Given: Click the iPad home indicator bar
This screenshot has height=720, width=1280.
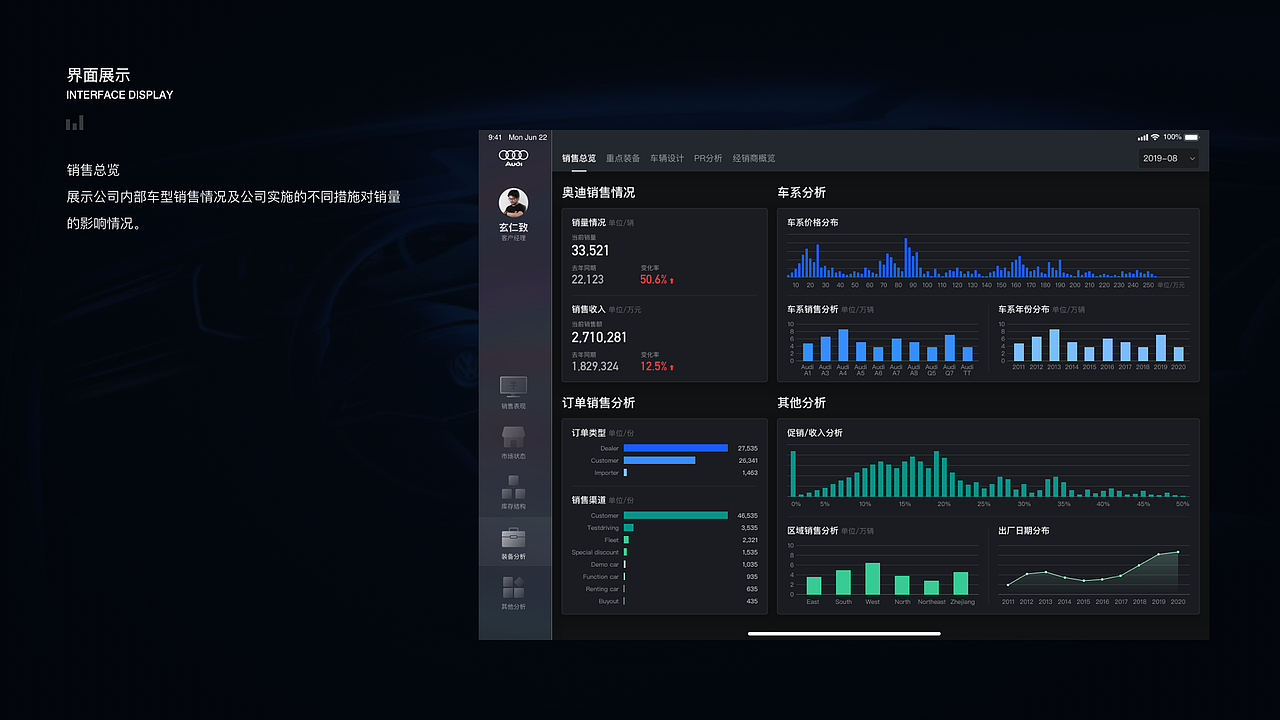Looking at the screenshot, I should (x=844, y=633).
